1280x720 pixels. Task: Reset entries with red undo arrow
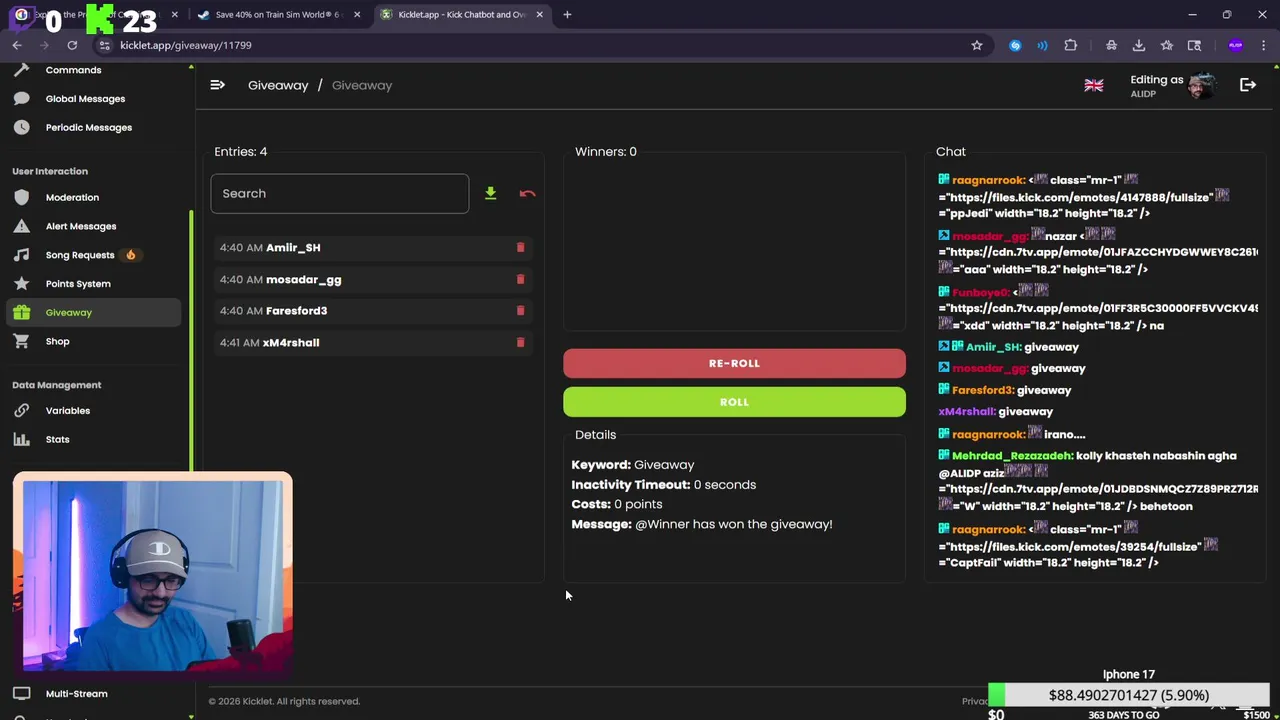(527, 193)
